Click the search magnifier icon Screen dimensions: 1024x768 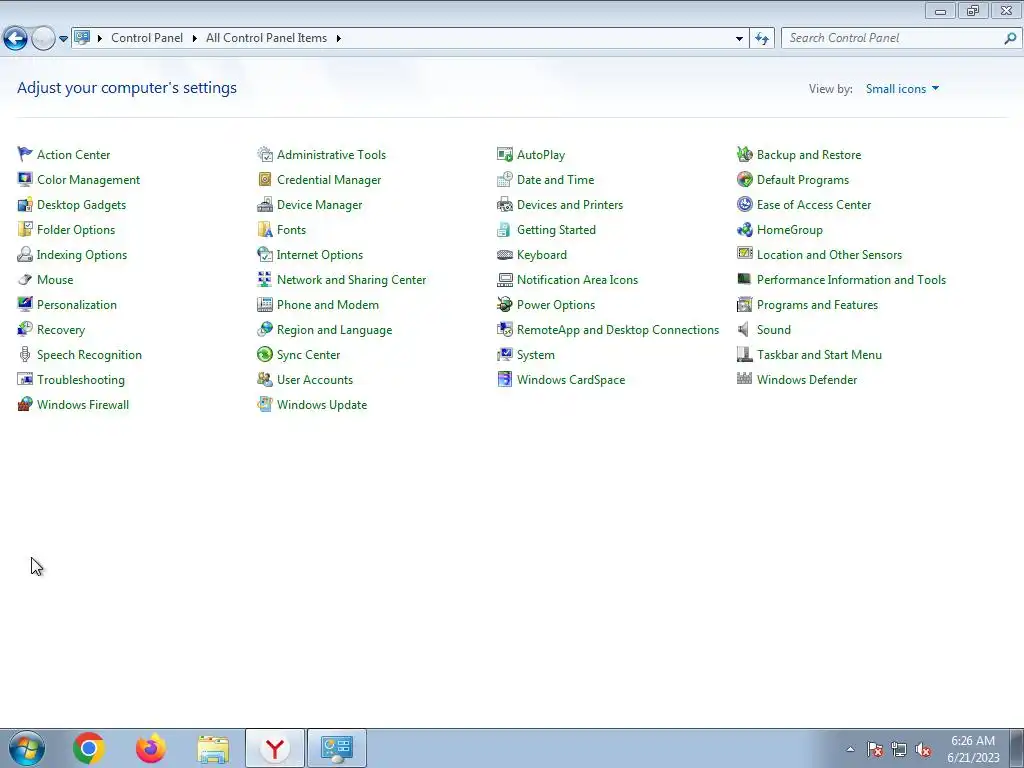coord(1010,38)
